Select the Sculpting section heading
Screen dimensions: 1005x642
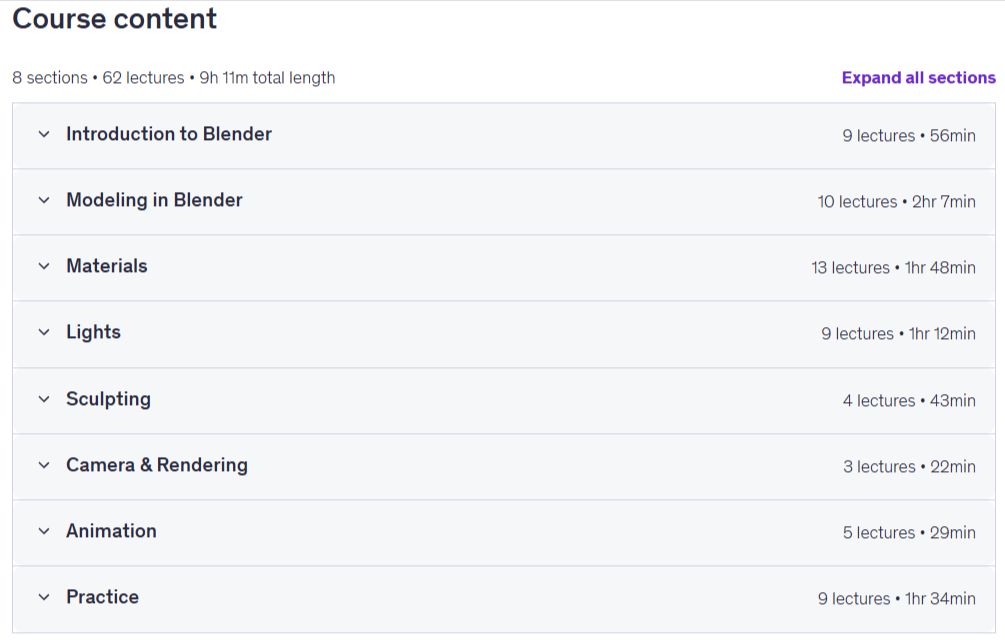[x=108, y=399]
